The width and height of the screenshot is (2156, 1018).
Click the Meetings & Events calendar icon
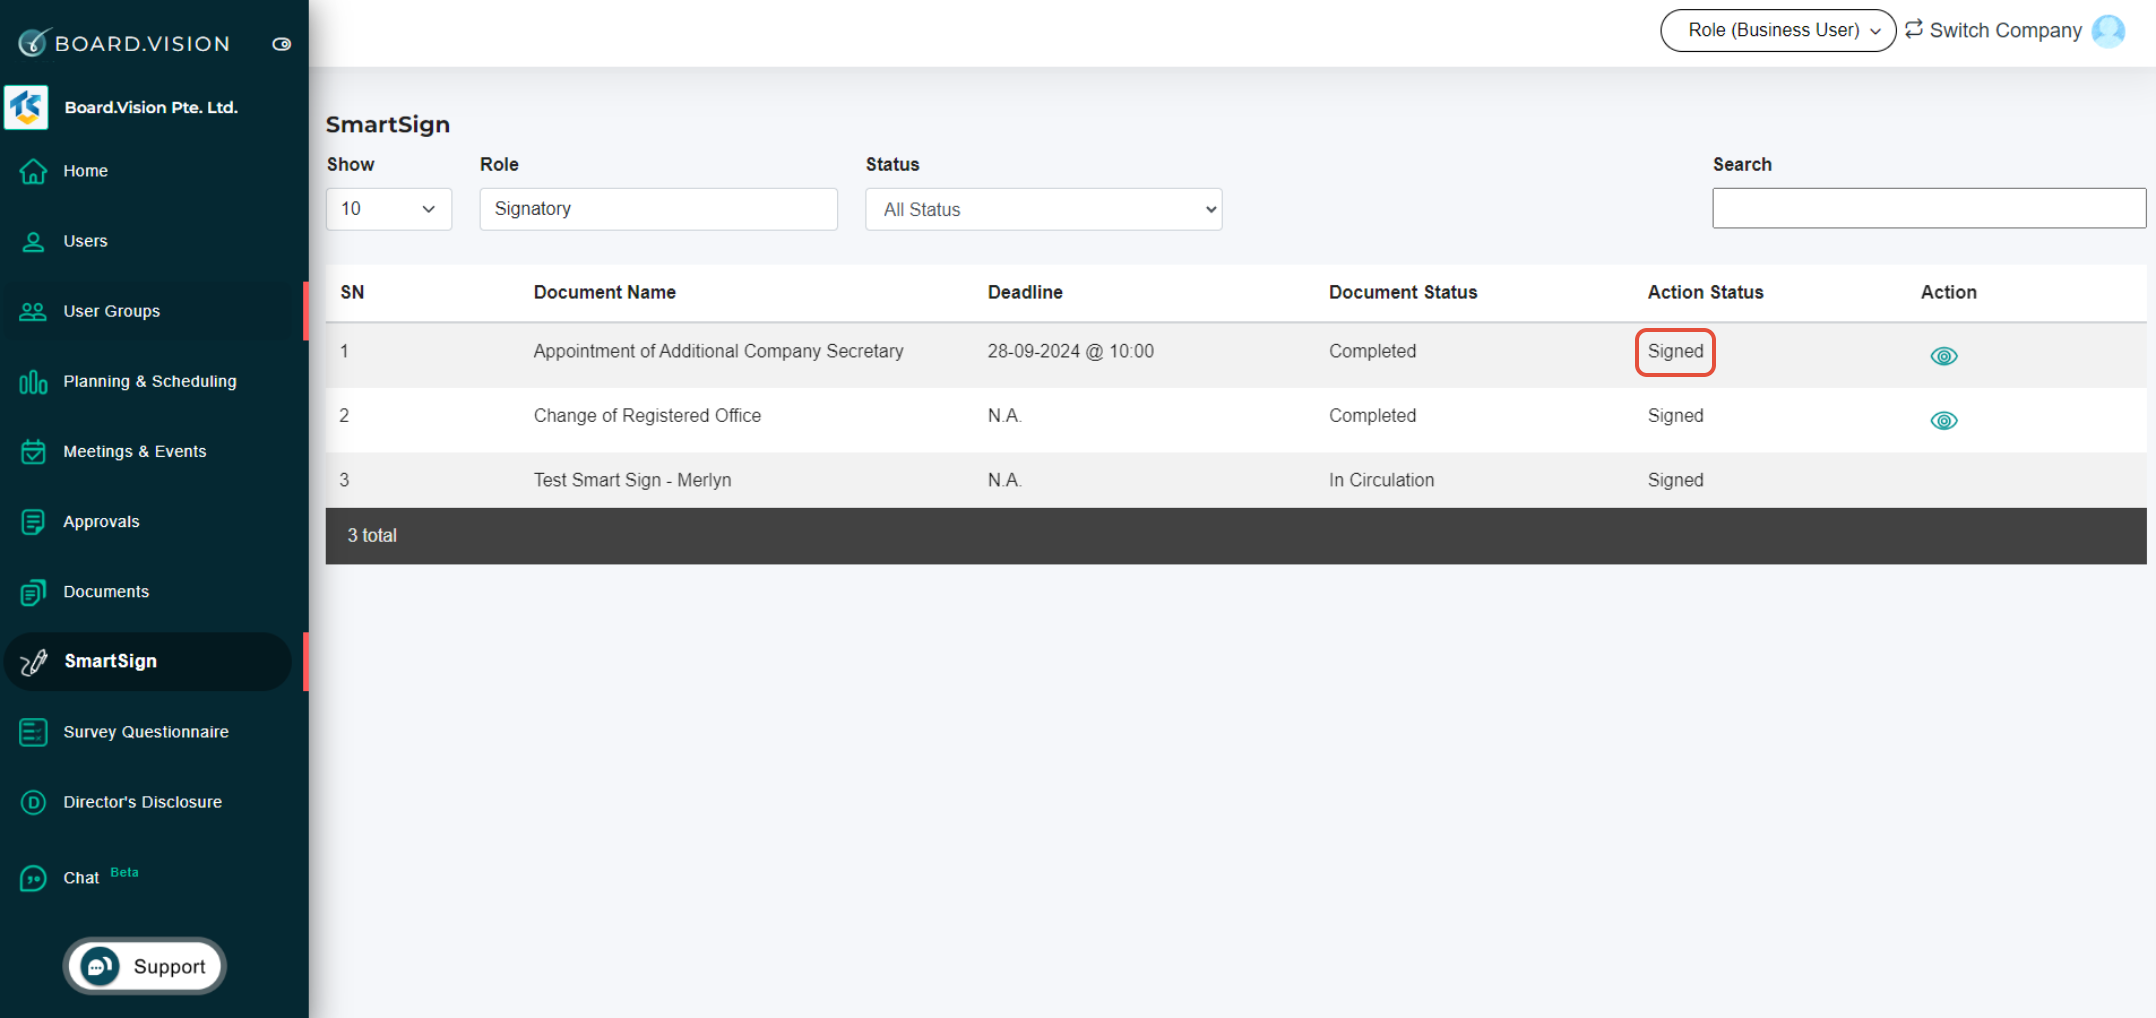point(33,451)
